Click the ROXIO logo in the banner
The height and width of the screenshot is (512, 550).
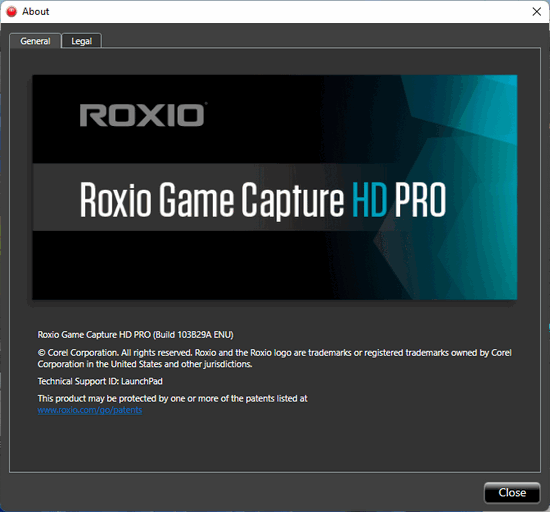click(142, 115)
